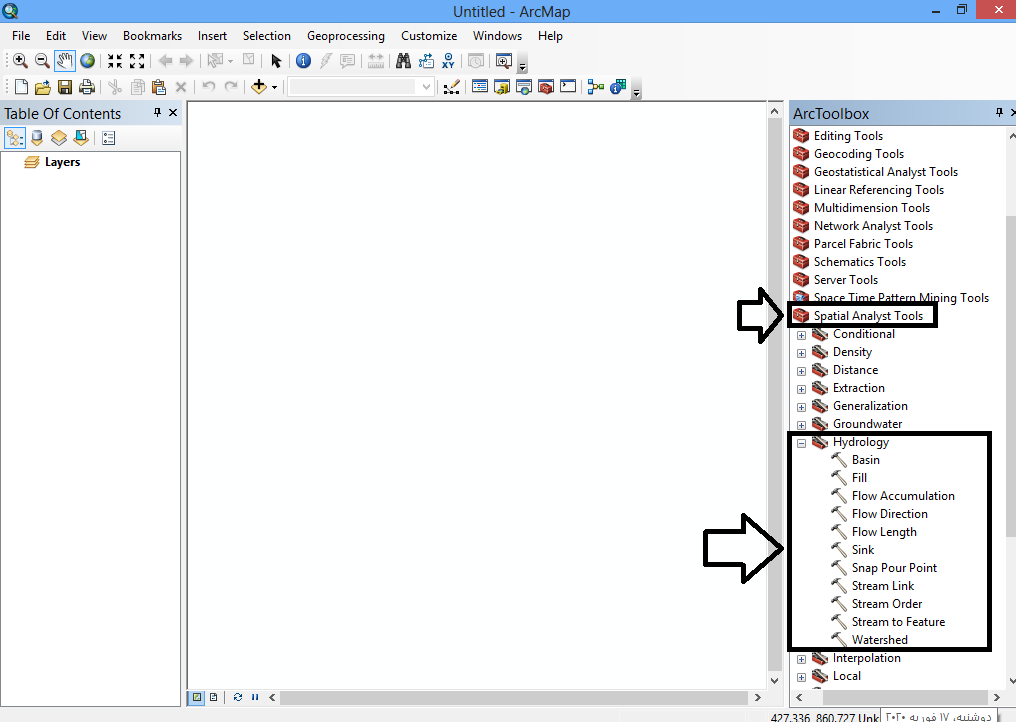Click Fixed Zoom In icon
The height and width of the screenshot is (722, 1016).
(x=115, y=61)
